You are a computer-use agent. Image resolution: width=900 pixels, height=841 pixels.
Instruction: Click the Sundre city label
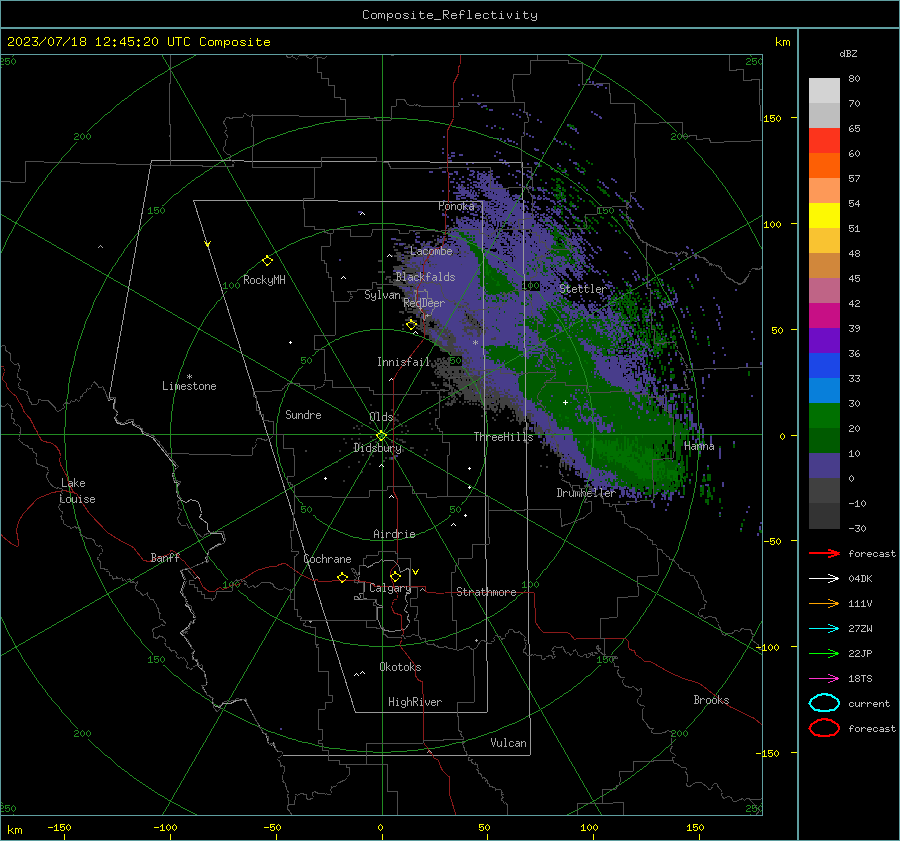(303, 415)
